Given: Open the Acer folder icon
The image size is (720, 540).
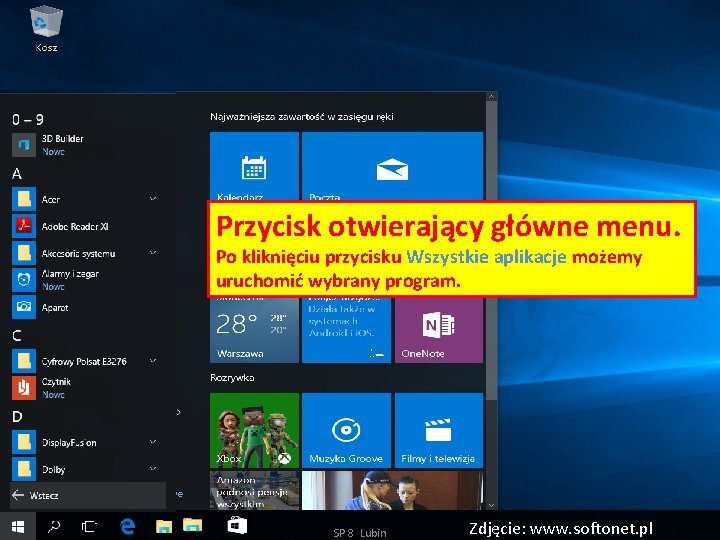Looking at the screenshot, I should [24, 199].
